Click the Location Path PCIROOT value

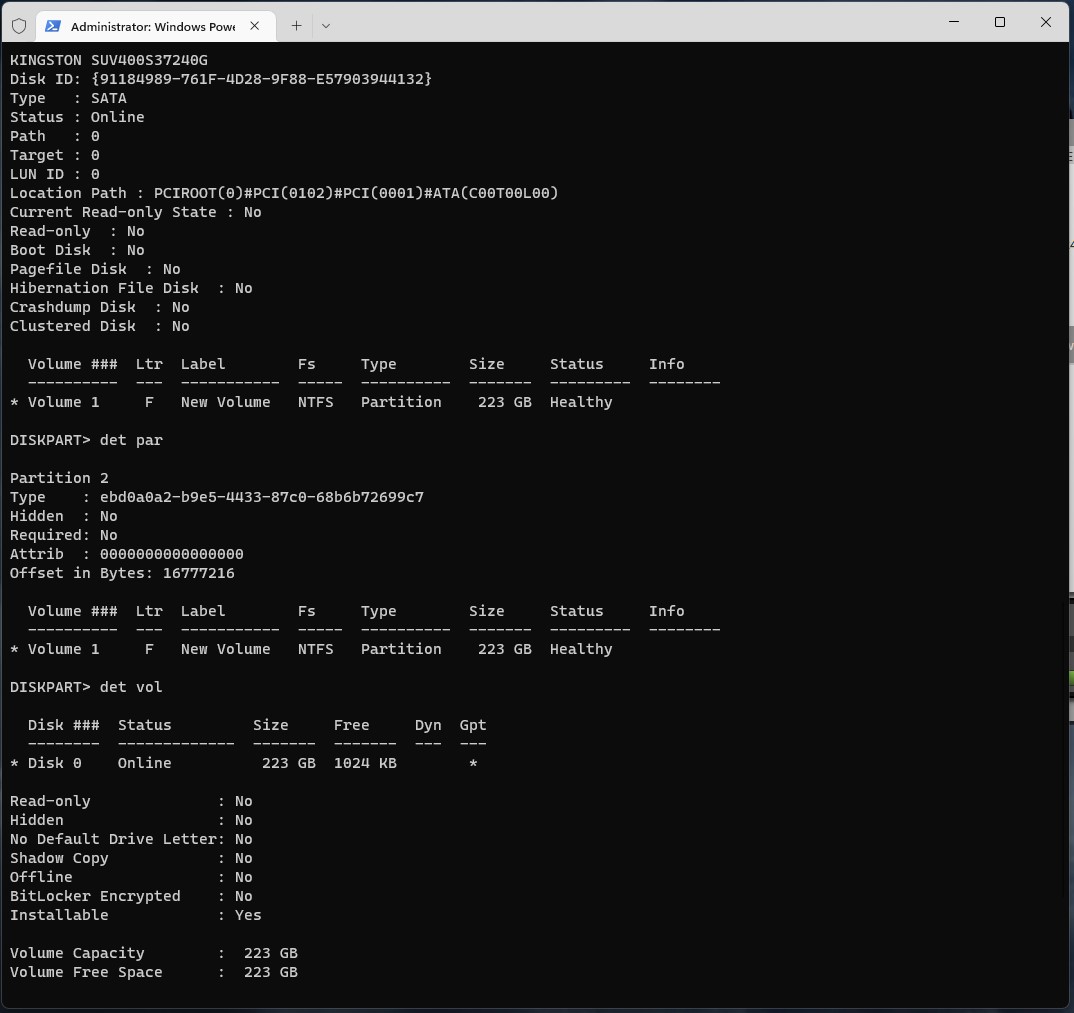356,193
